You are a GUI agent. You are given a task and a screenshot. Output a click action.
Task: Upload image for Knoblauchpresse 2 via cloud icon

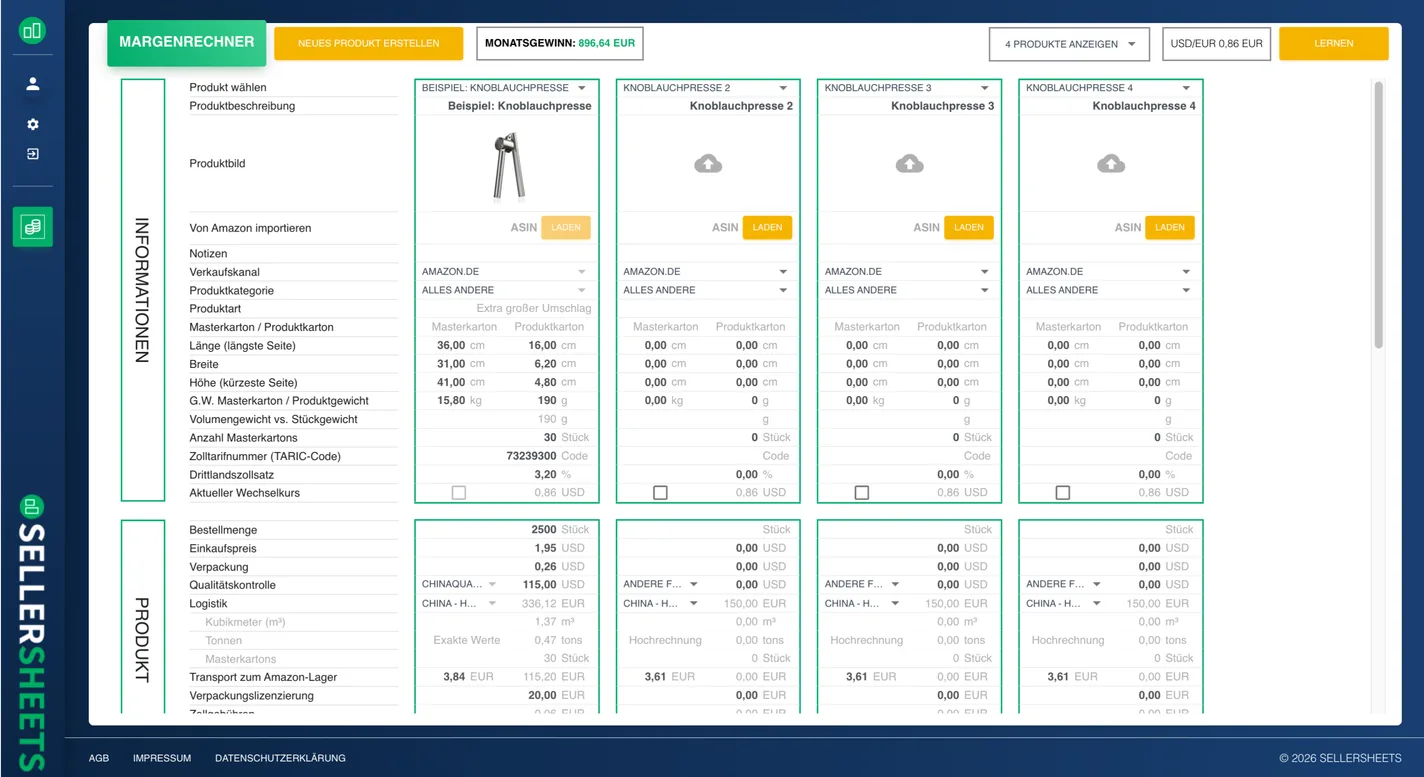click(x=708, y=163)
